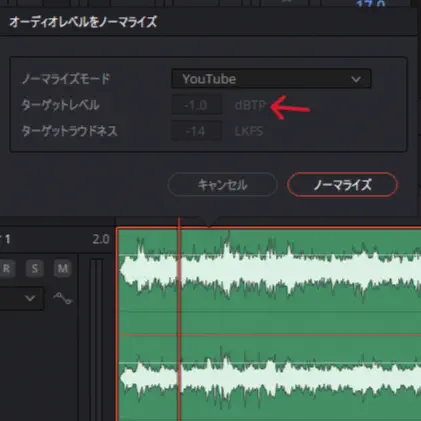Click the ノーマライズモード label

point(66,79)
